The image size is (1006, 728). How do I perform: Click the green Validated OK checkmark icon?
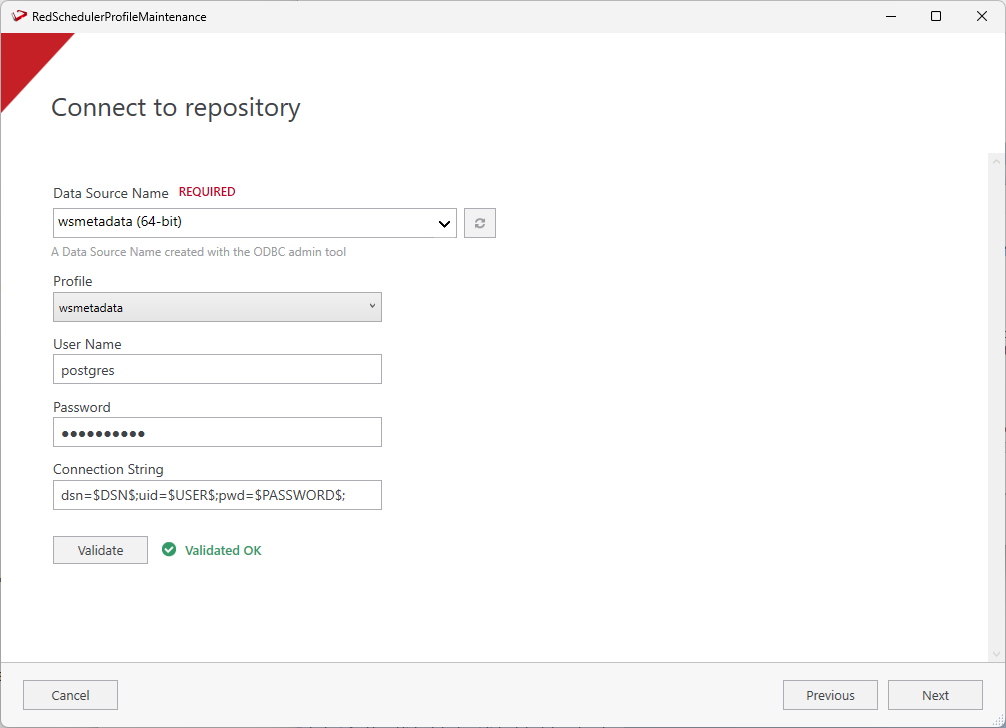pos(169,549)
